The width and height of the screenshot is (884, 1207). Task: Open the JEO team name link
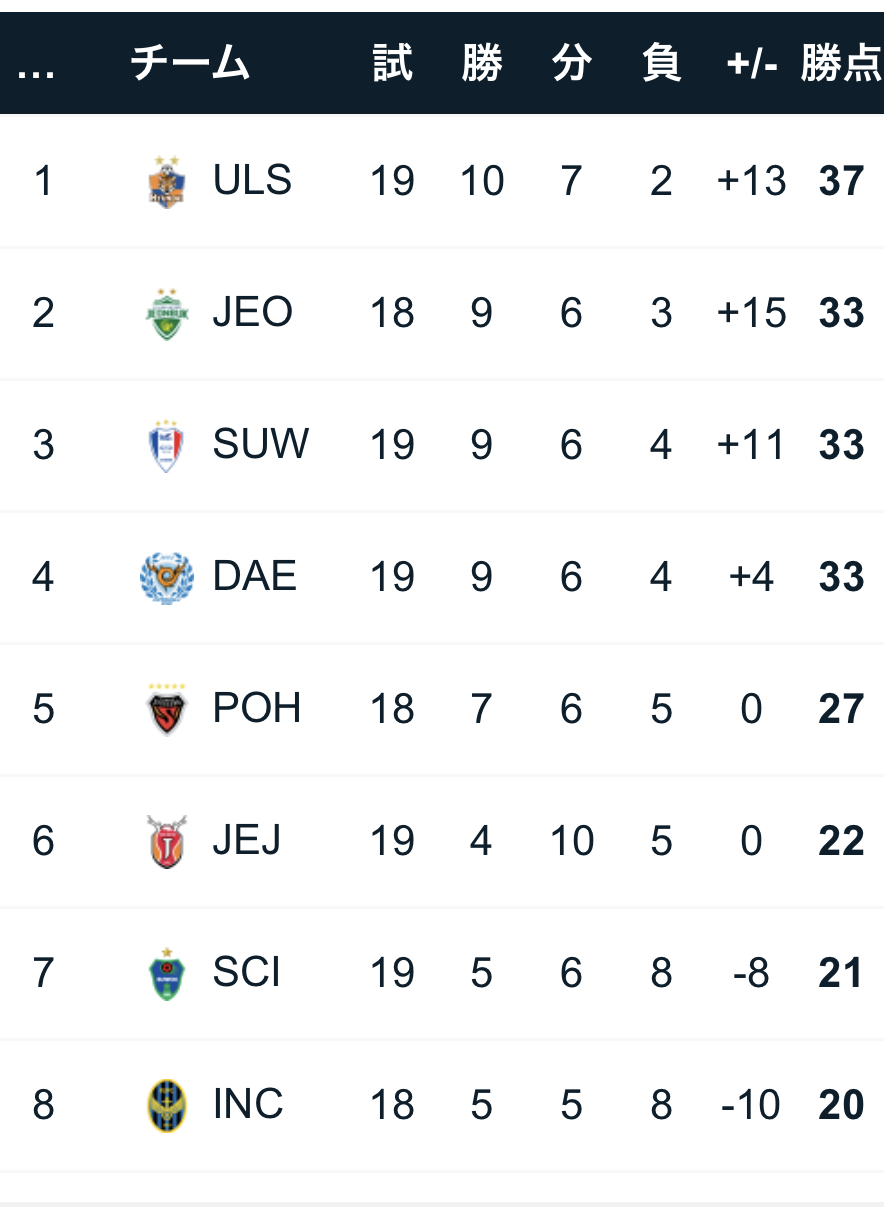252,313
